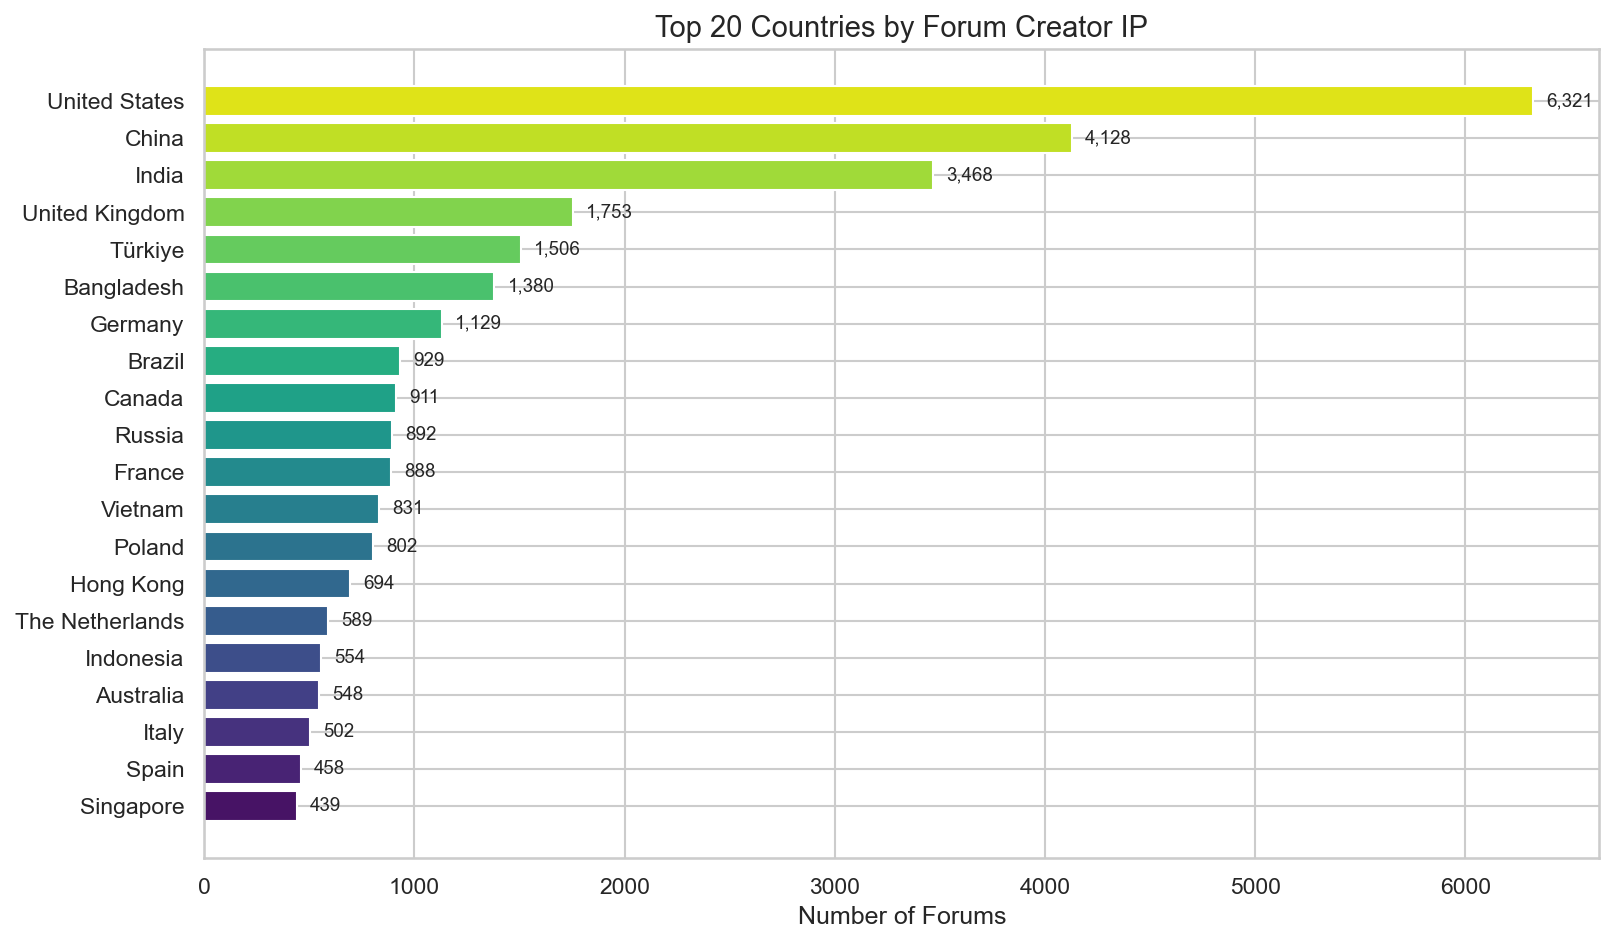Click The Netherlands country label

[x=100, y=621]
